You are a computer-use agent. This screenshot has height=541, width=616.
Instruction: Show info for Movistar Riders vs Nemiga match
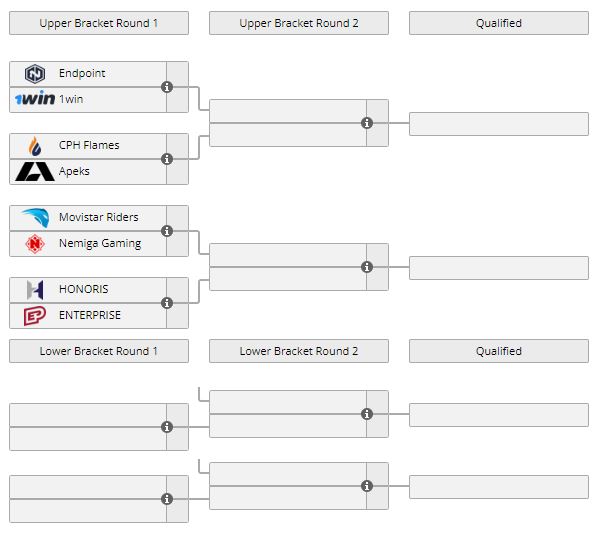167,231
